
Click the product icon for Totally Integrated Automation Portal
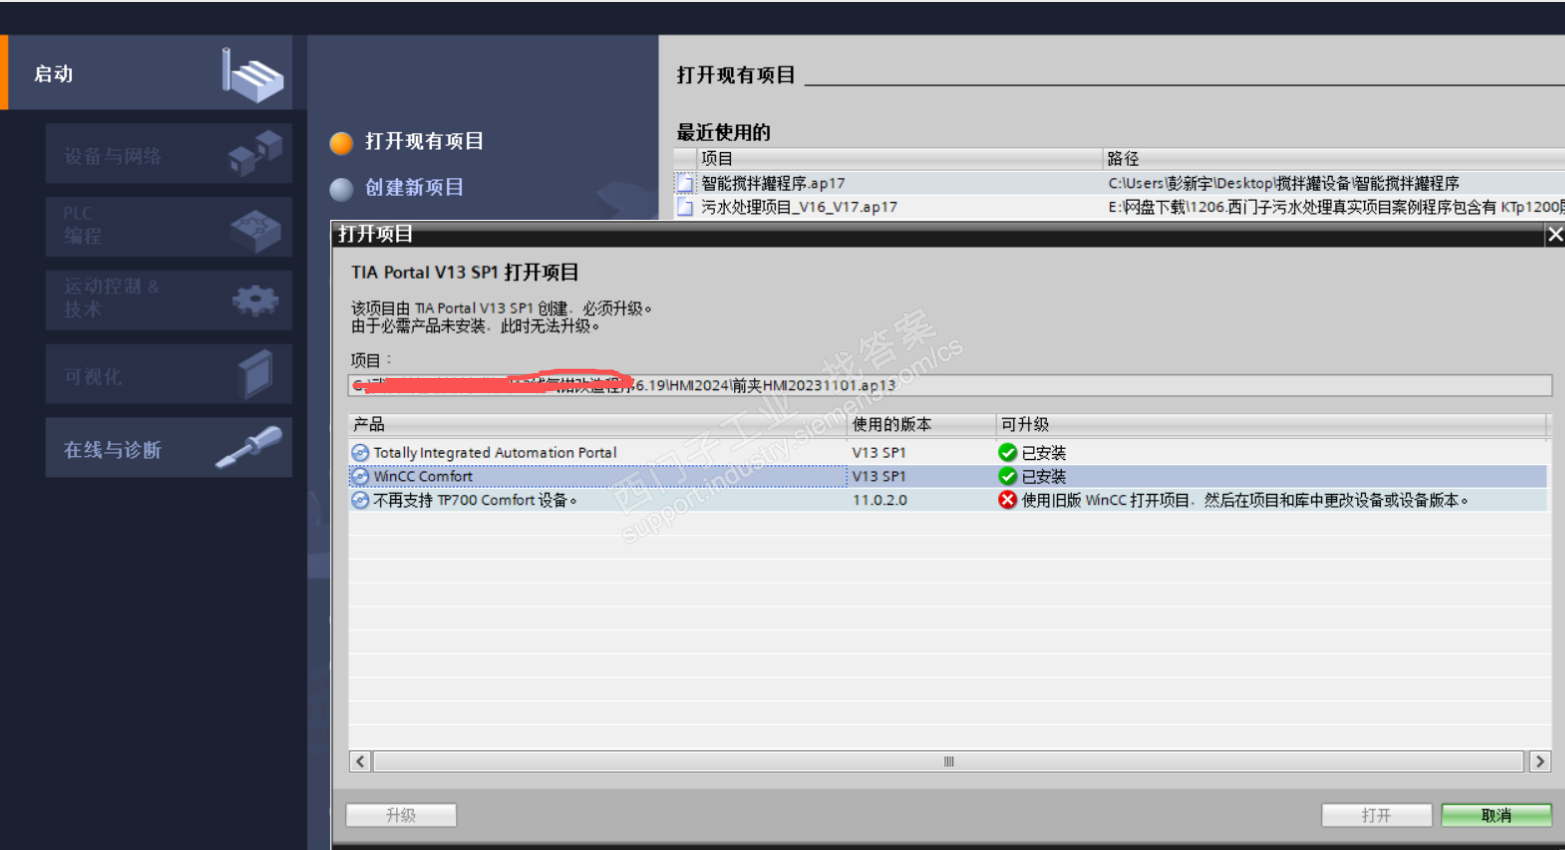click(x=360, y=453)
